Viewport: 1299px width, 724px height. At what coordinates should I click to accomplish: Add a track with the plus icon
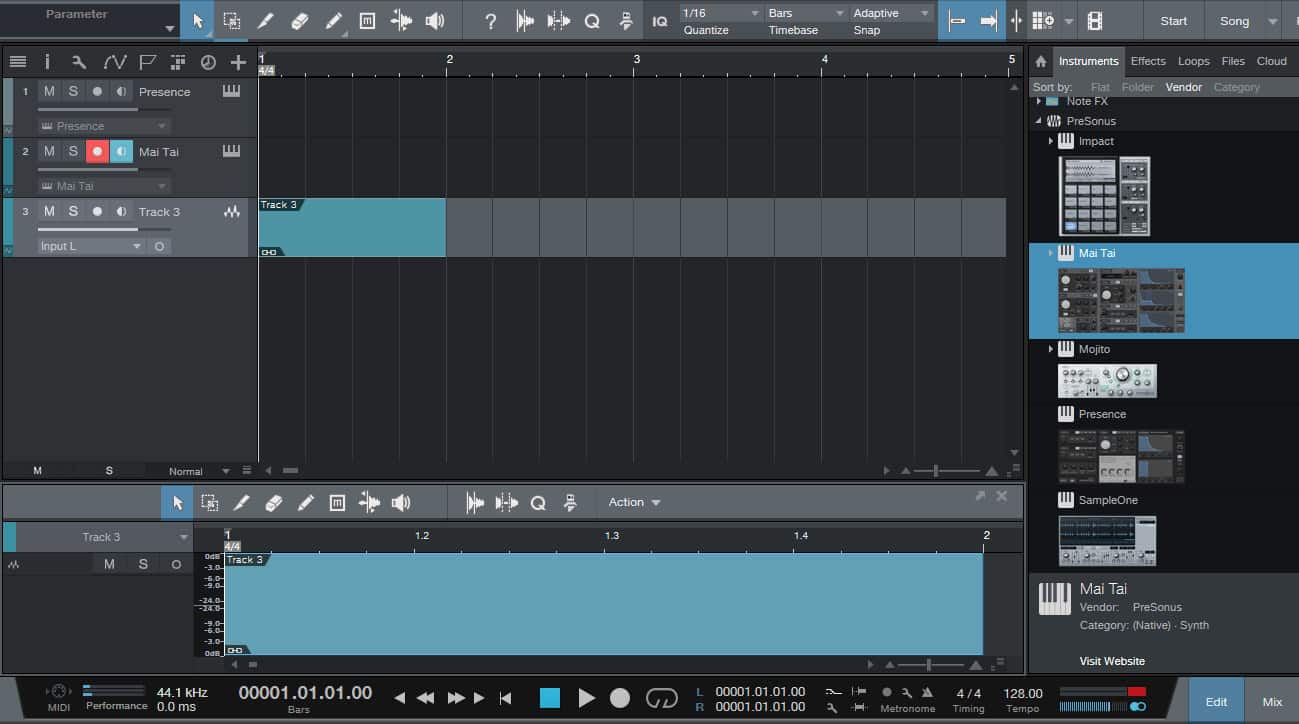click(x=238, y=62)
